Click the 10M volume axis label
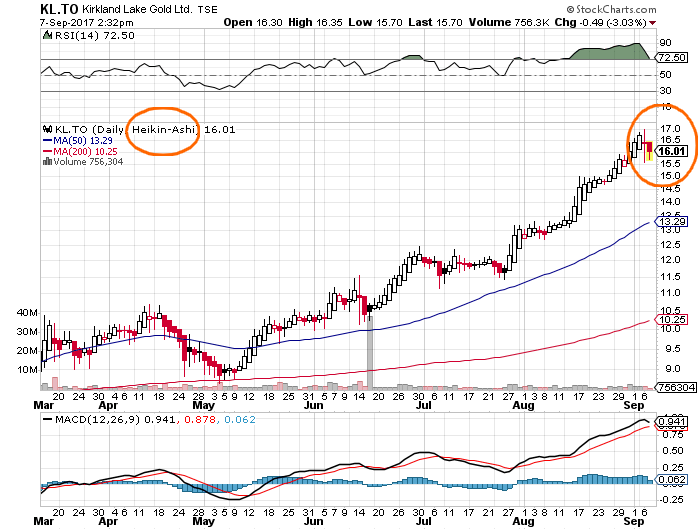 coord(28,370)
